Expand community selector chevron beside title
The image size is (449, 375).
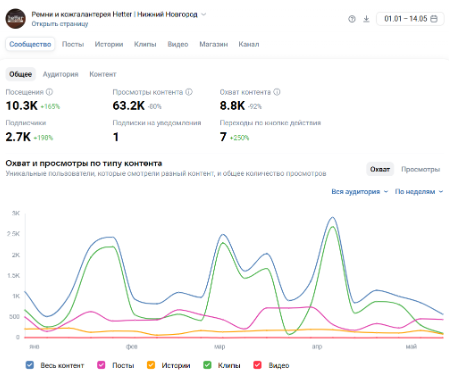(x=204, y=14)
